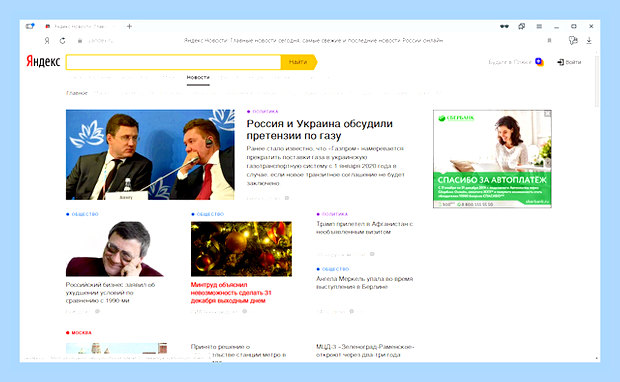Click the red МОСКВА section label
Screen dimensions: 620x382
(81, 333)
